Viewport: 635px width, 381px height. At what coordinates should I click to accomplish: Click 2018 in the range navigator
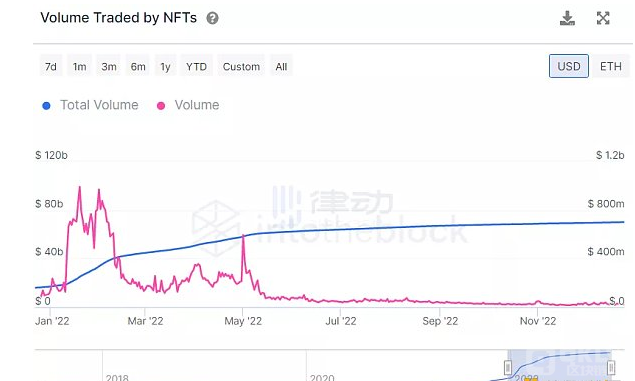point(117,377)
